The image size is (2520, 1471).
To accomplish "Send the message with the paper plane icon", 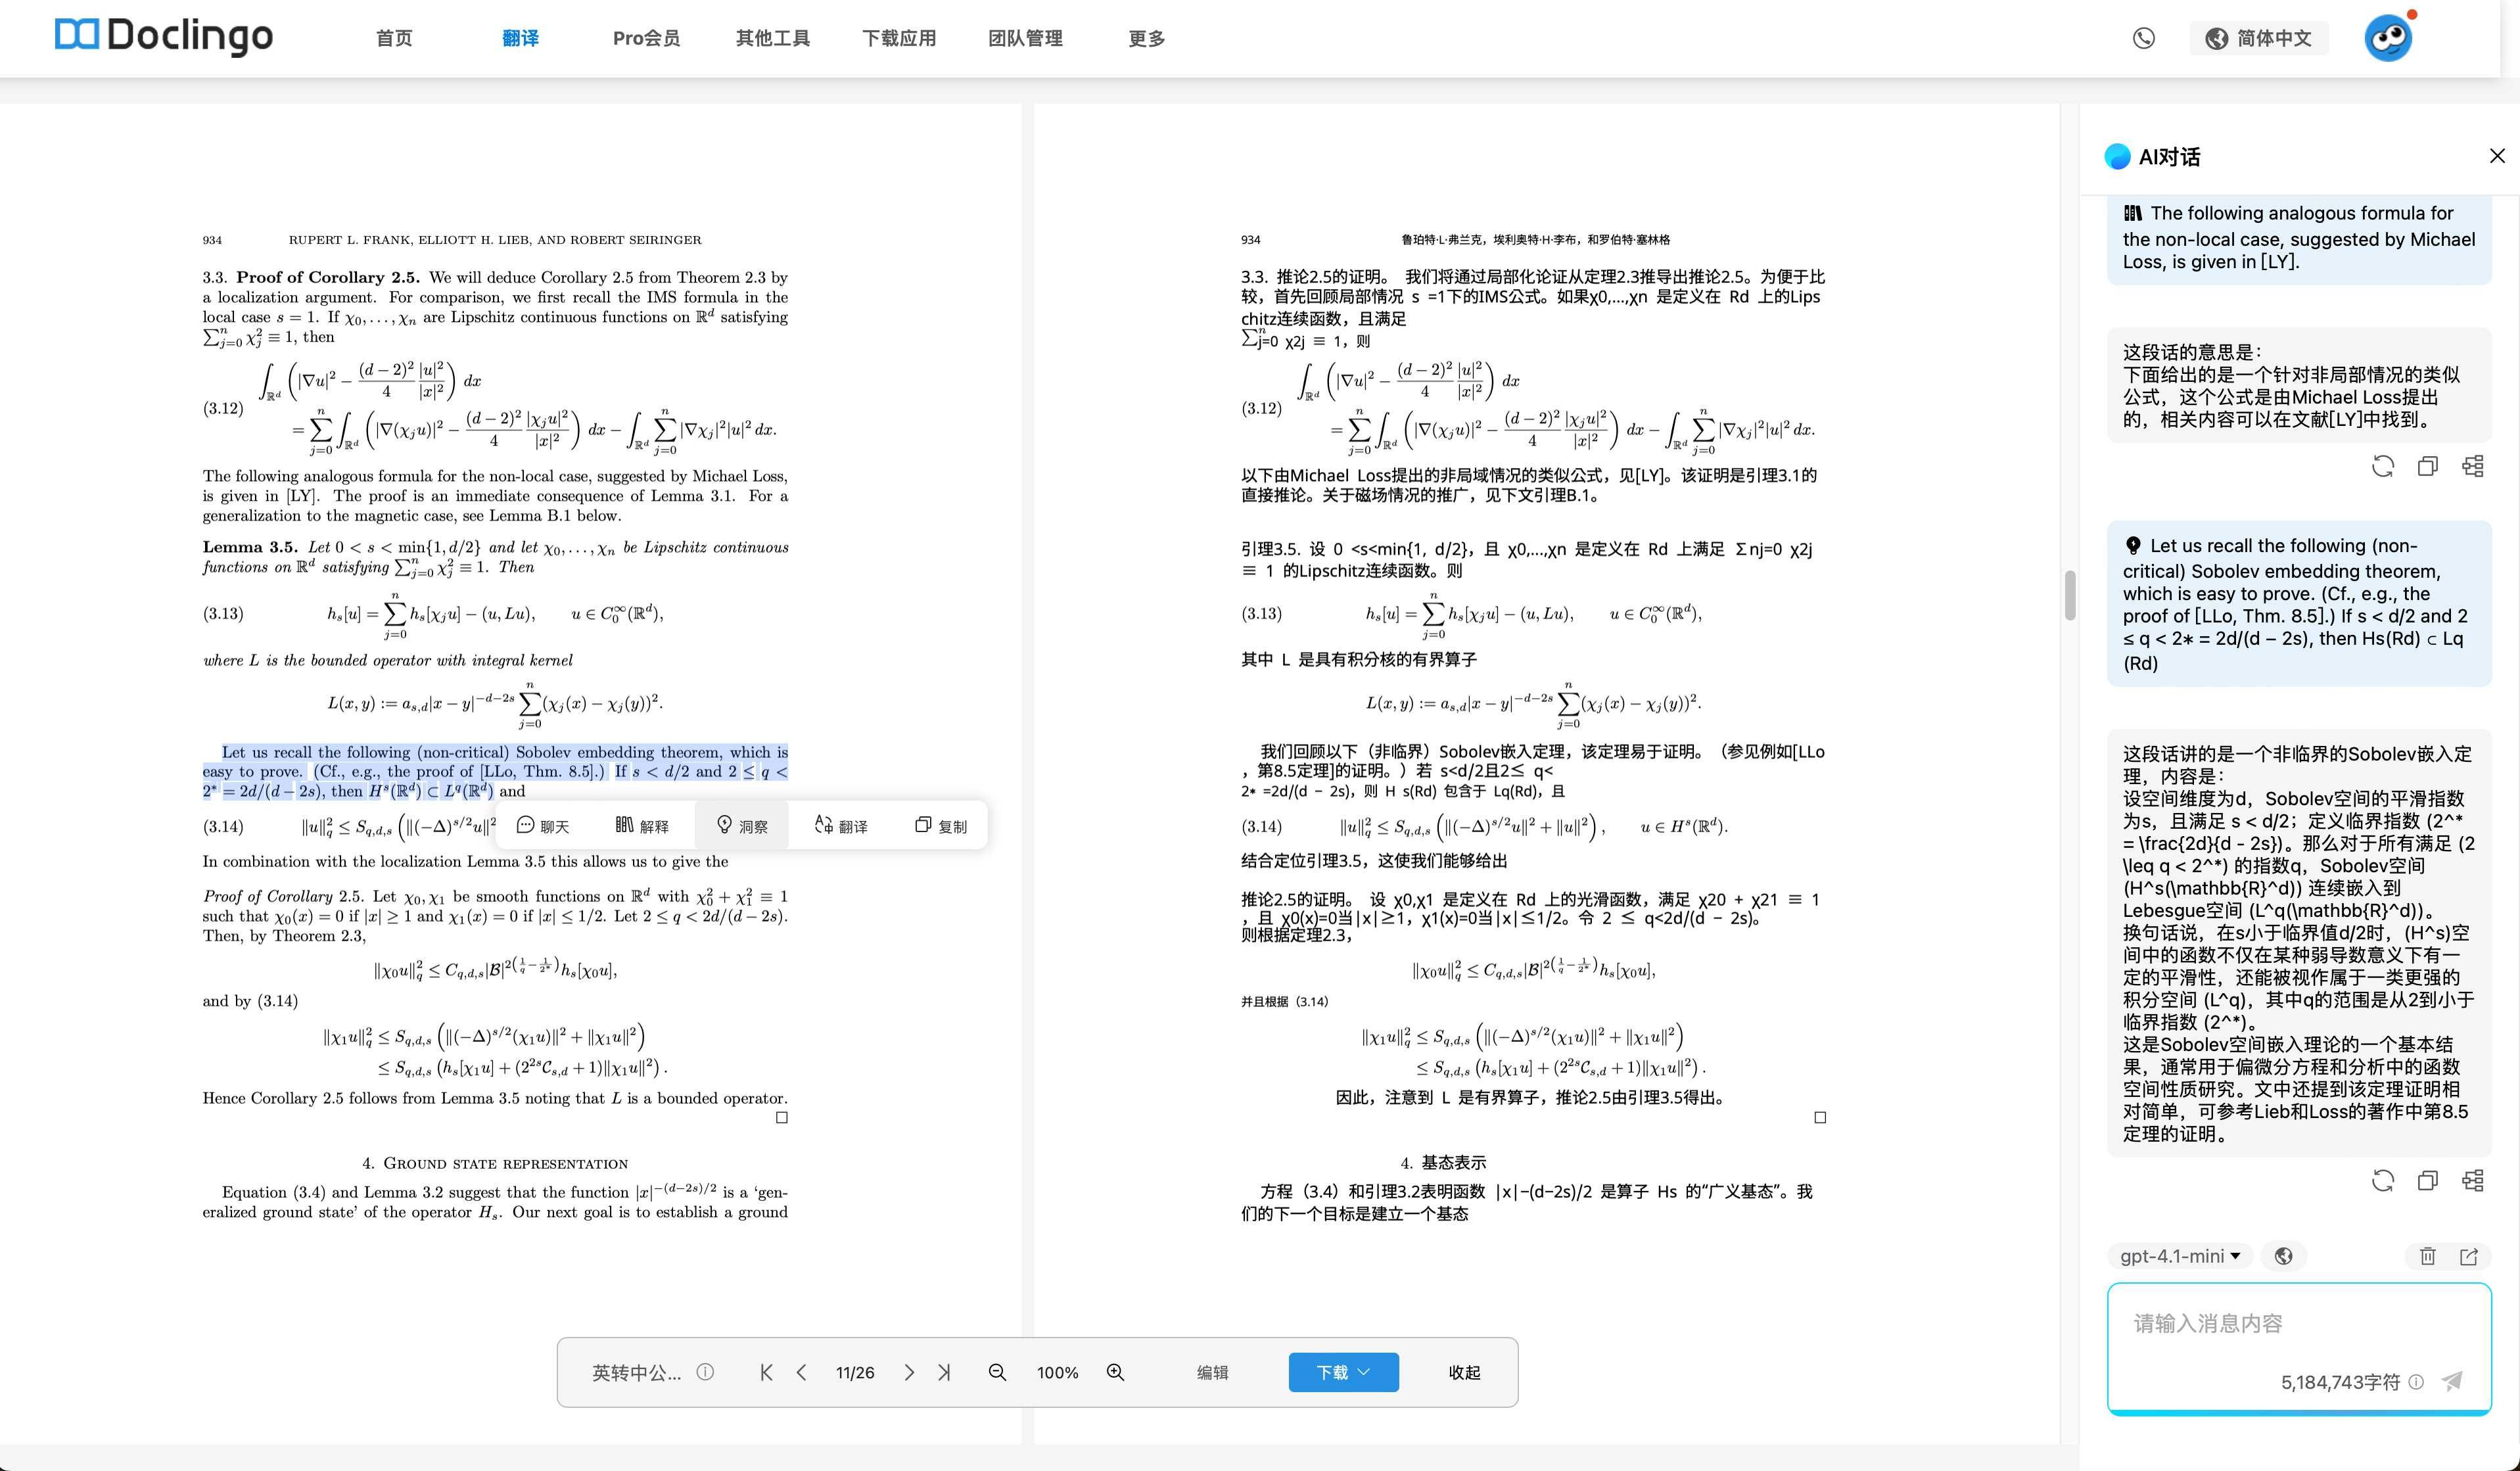I will (x=2451, y=1381).
